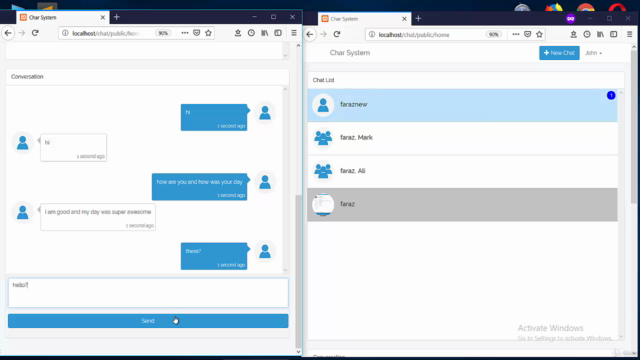The width and height of the screenshot is (640, 360).
Task: Open page actions menu in left window
Action: [184, 33]
